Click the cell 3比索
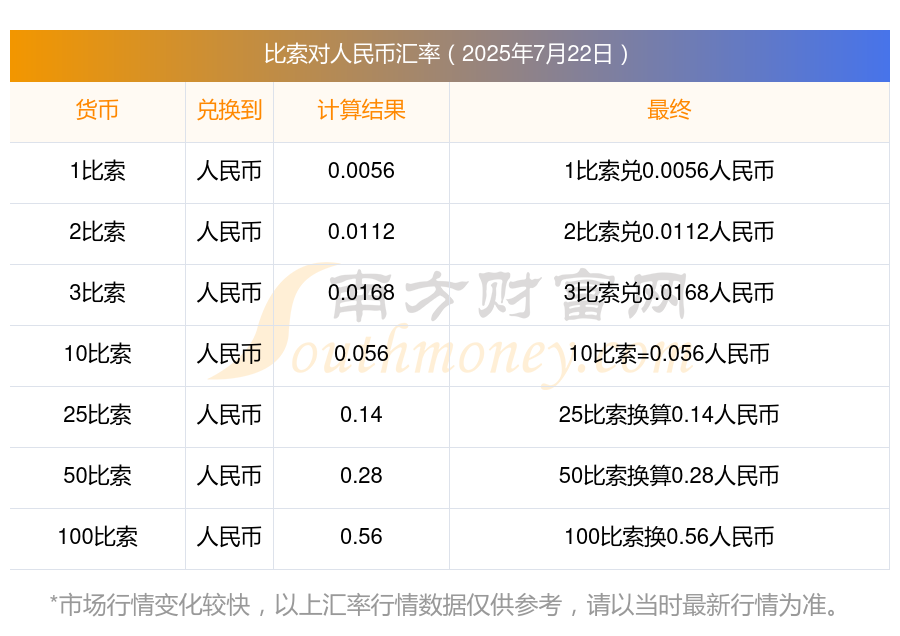The image size is (900, 636). 98,293
